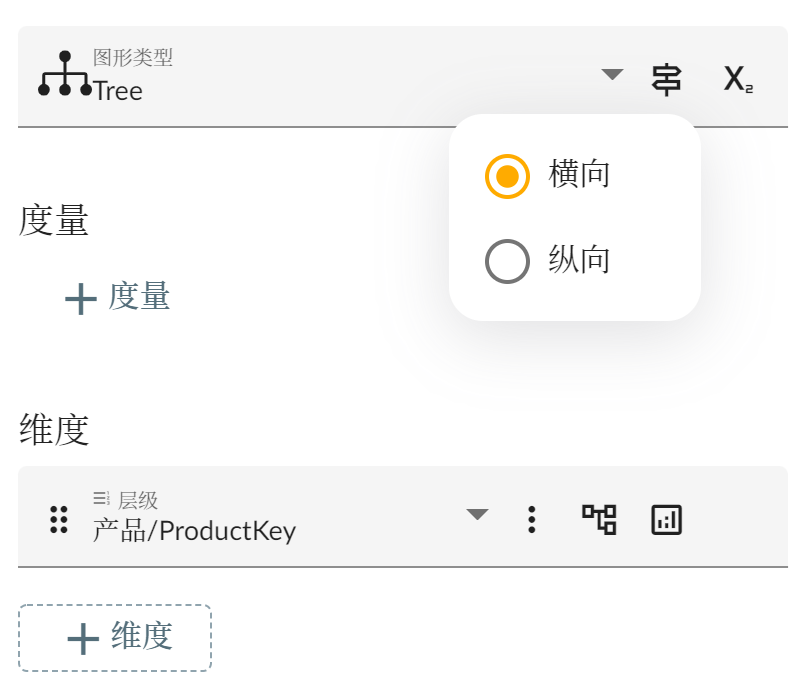806x689 pixels.
Task: Choose the 纵向 option label
Action: pos(579,261)
